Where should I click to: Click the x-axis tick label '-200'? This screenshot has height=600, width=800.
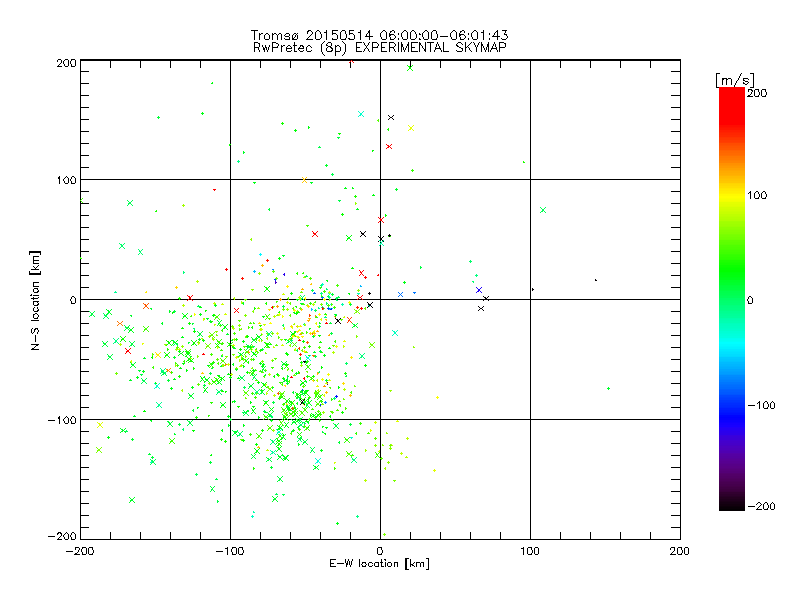pos(80,551)
